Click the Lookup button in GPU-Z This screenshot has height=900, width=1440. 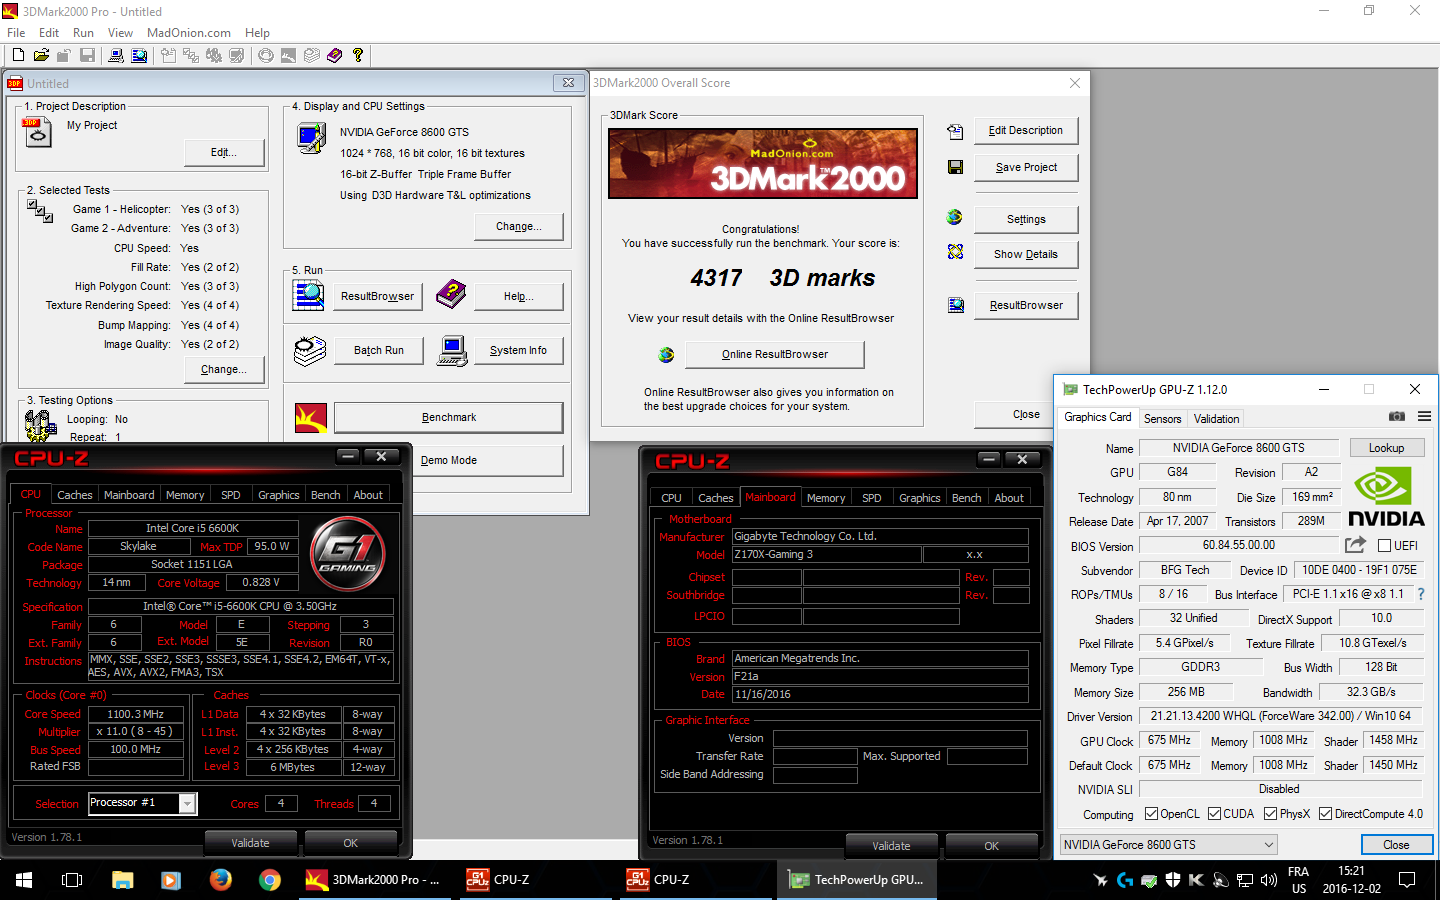coord(1386,447)
